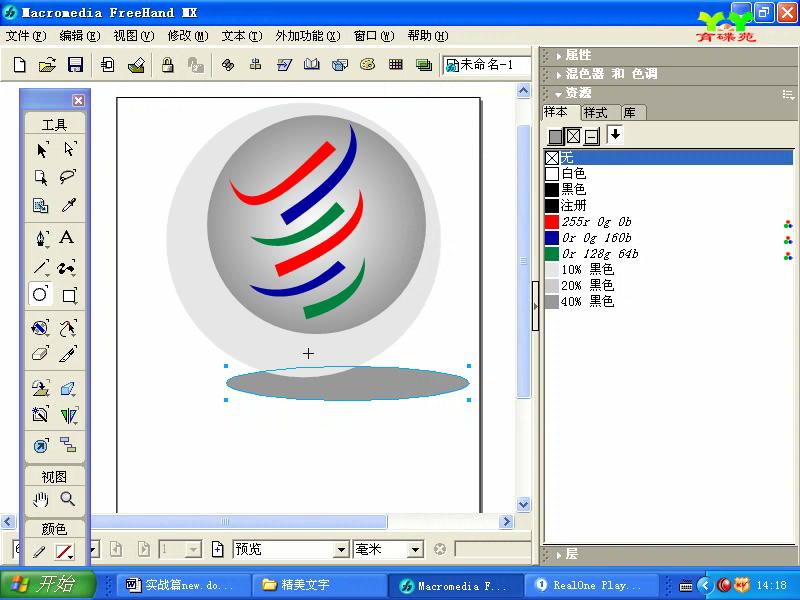Select the Ellipse tool
The image size is (800, 600).
pyautogui.click(x=40, y=294)
